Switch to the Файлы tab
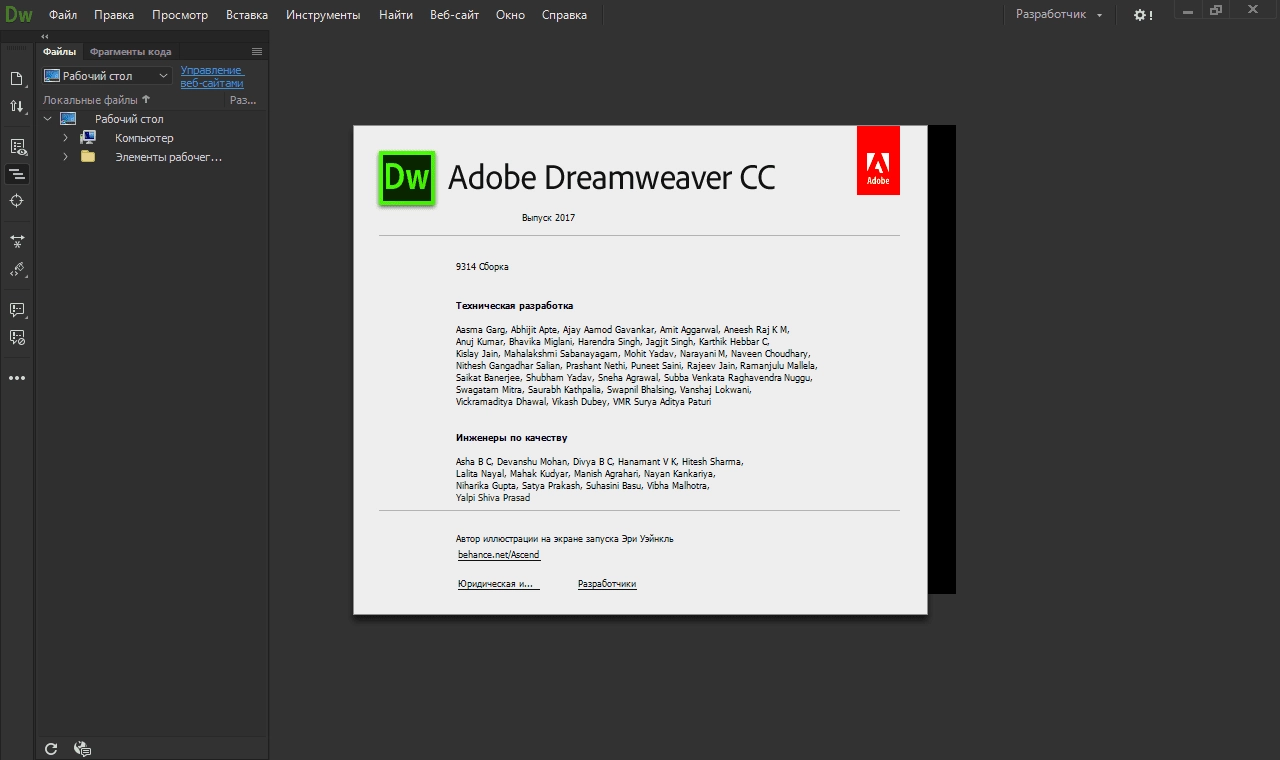1280x760 pixels. tap(59, 51)
